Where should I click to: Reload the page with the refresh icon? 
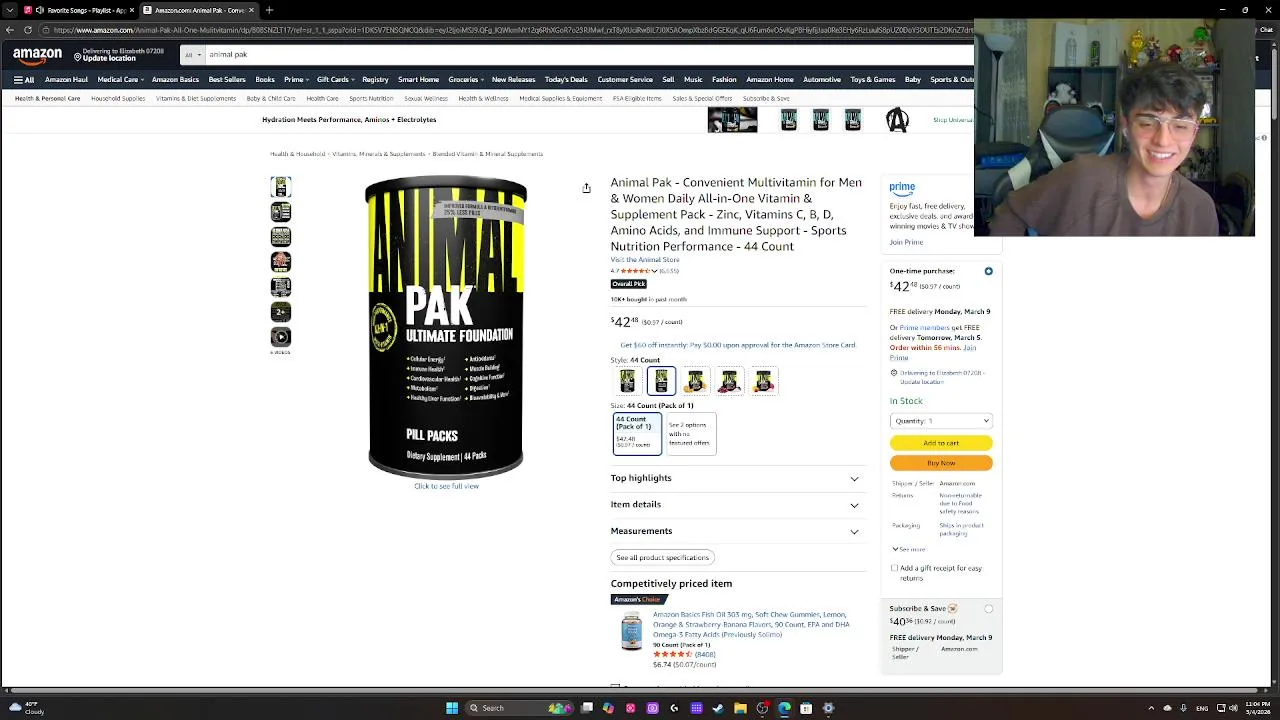[x=27, y=30]
